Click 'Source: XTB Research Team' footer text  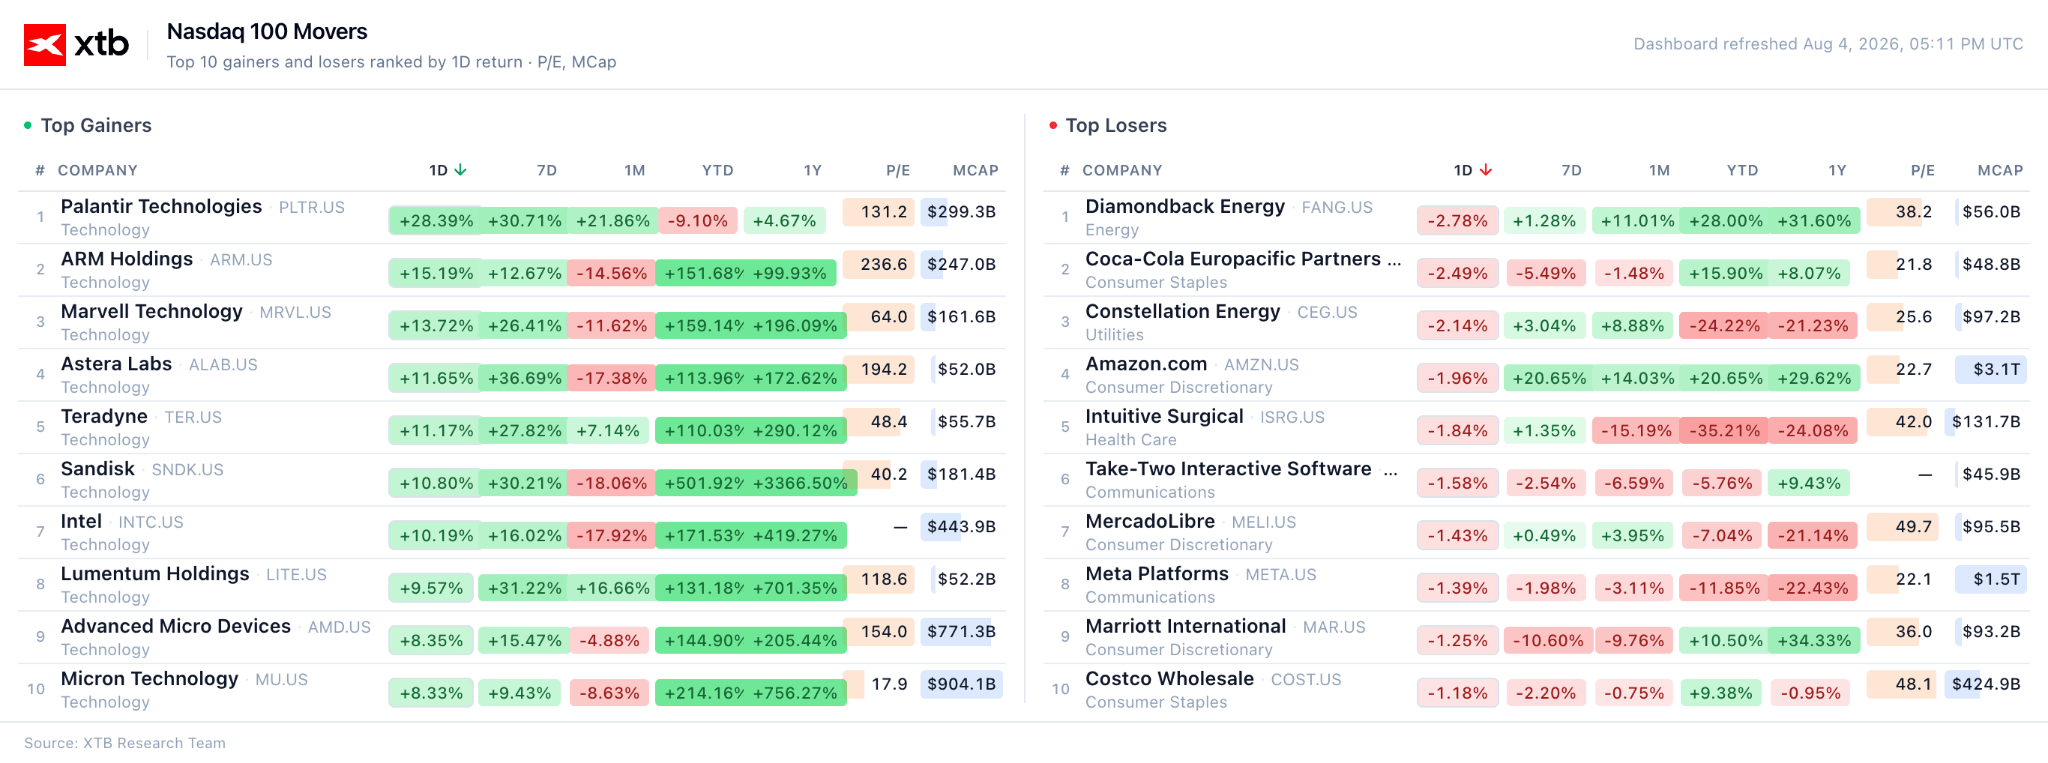(125, 743)
